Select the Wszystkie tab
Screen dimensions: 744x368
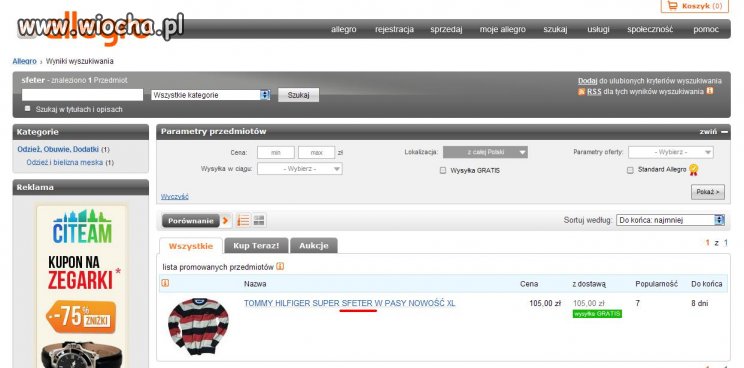coord(191,246)
